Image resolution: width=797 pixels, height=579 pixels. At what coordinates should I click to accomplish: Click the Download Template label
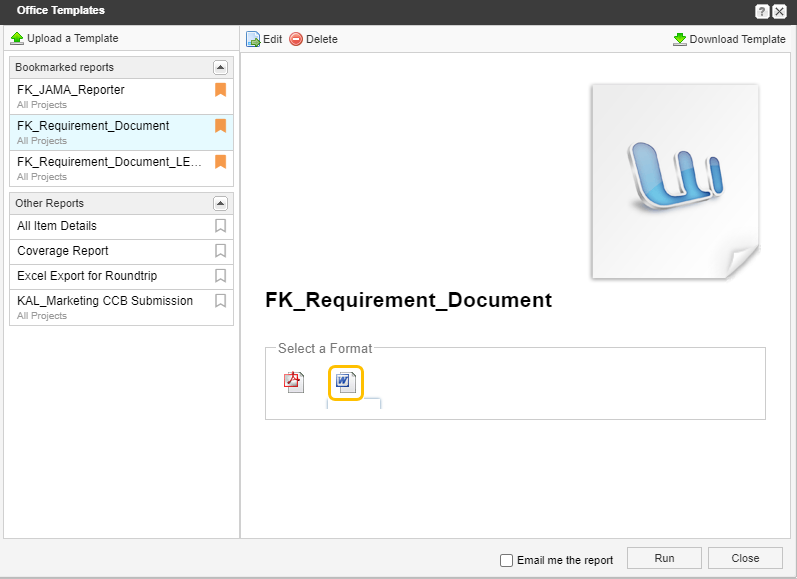click(737, 39)
